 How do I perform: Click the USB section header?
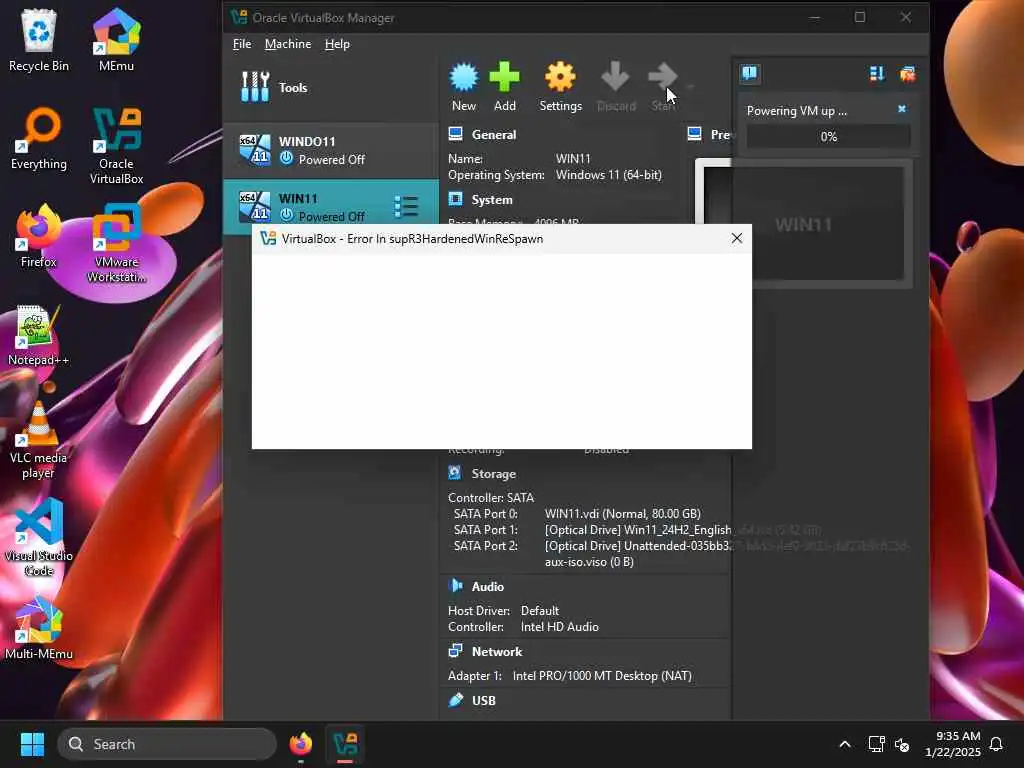(x=483, y=701)
